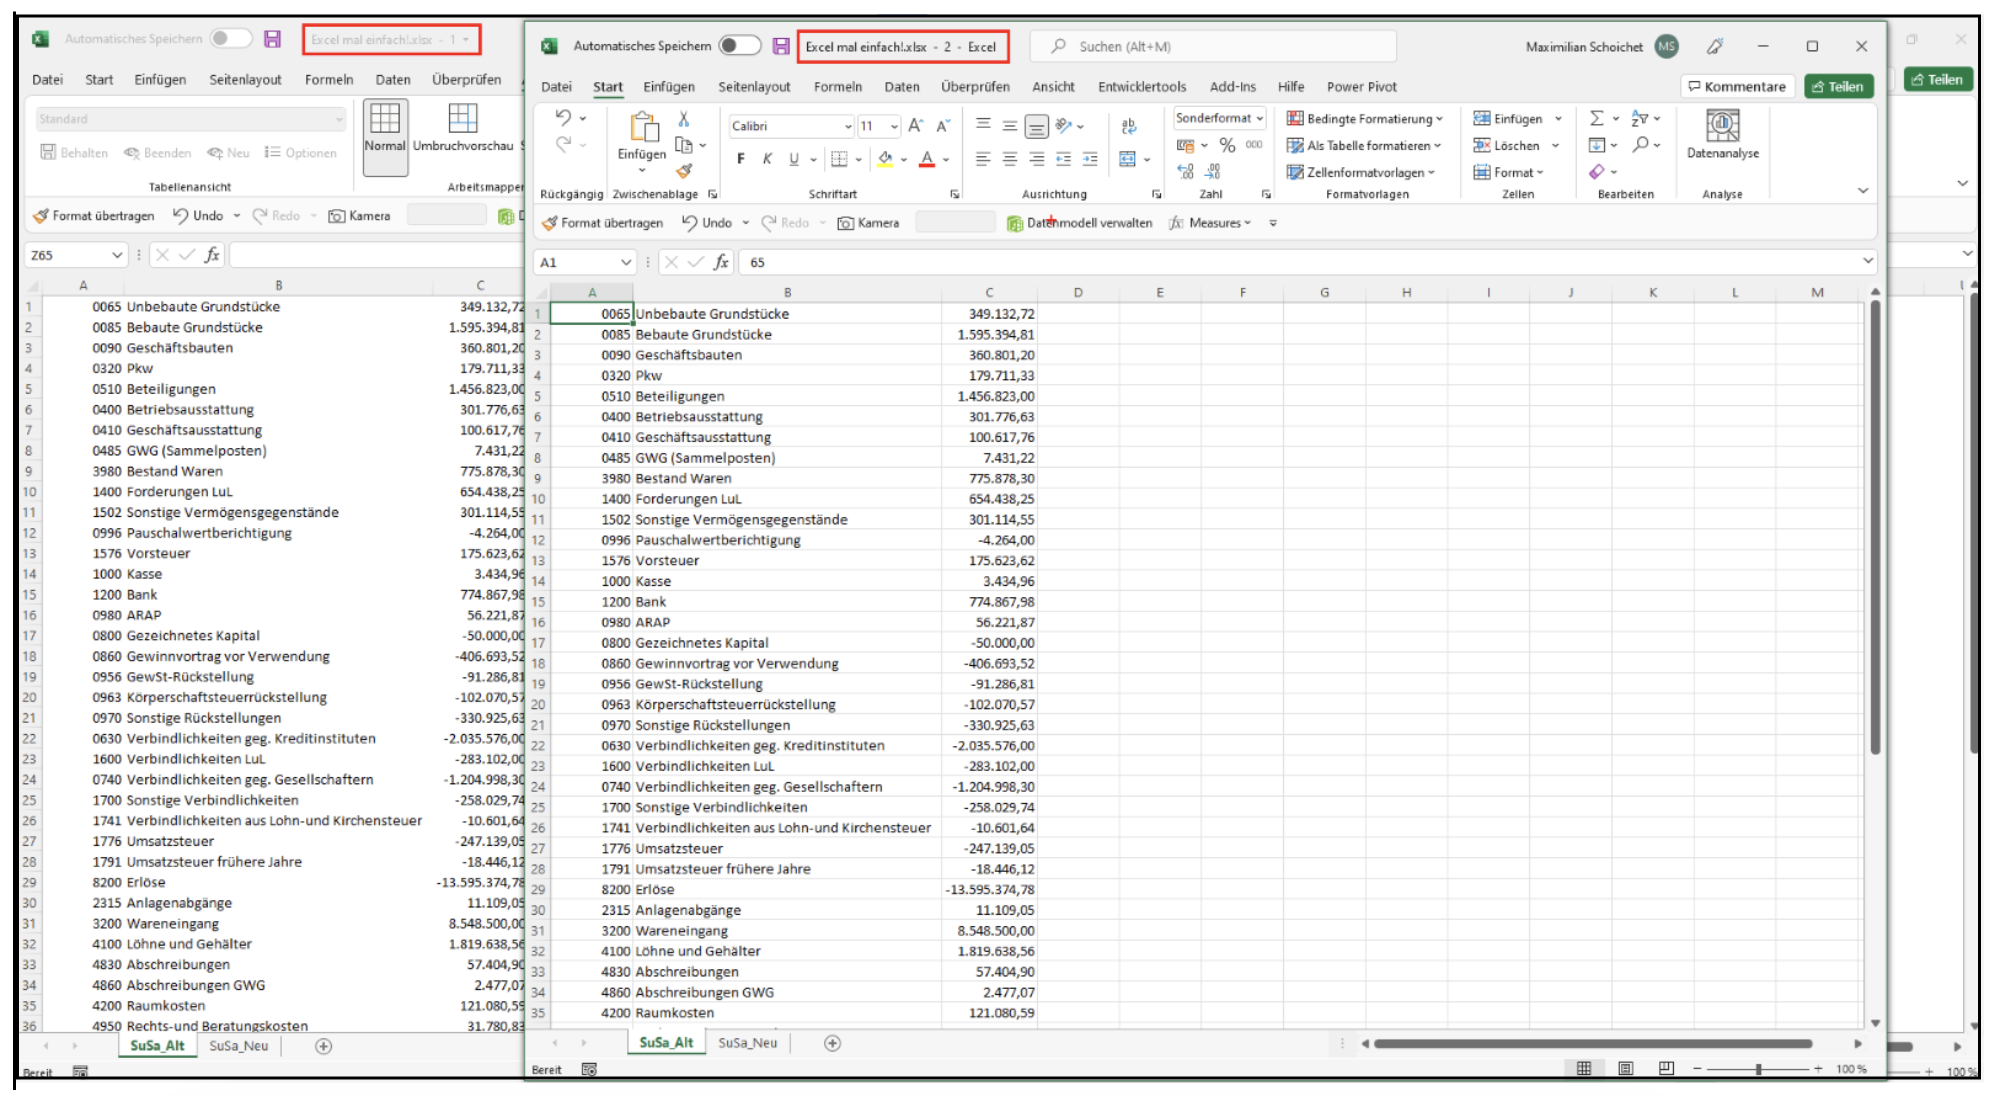Click the format painter brush in Zwischenablage group
Image resolution: width=1998 pixels, height=1096 pixels.
click(684, 171)
